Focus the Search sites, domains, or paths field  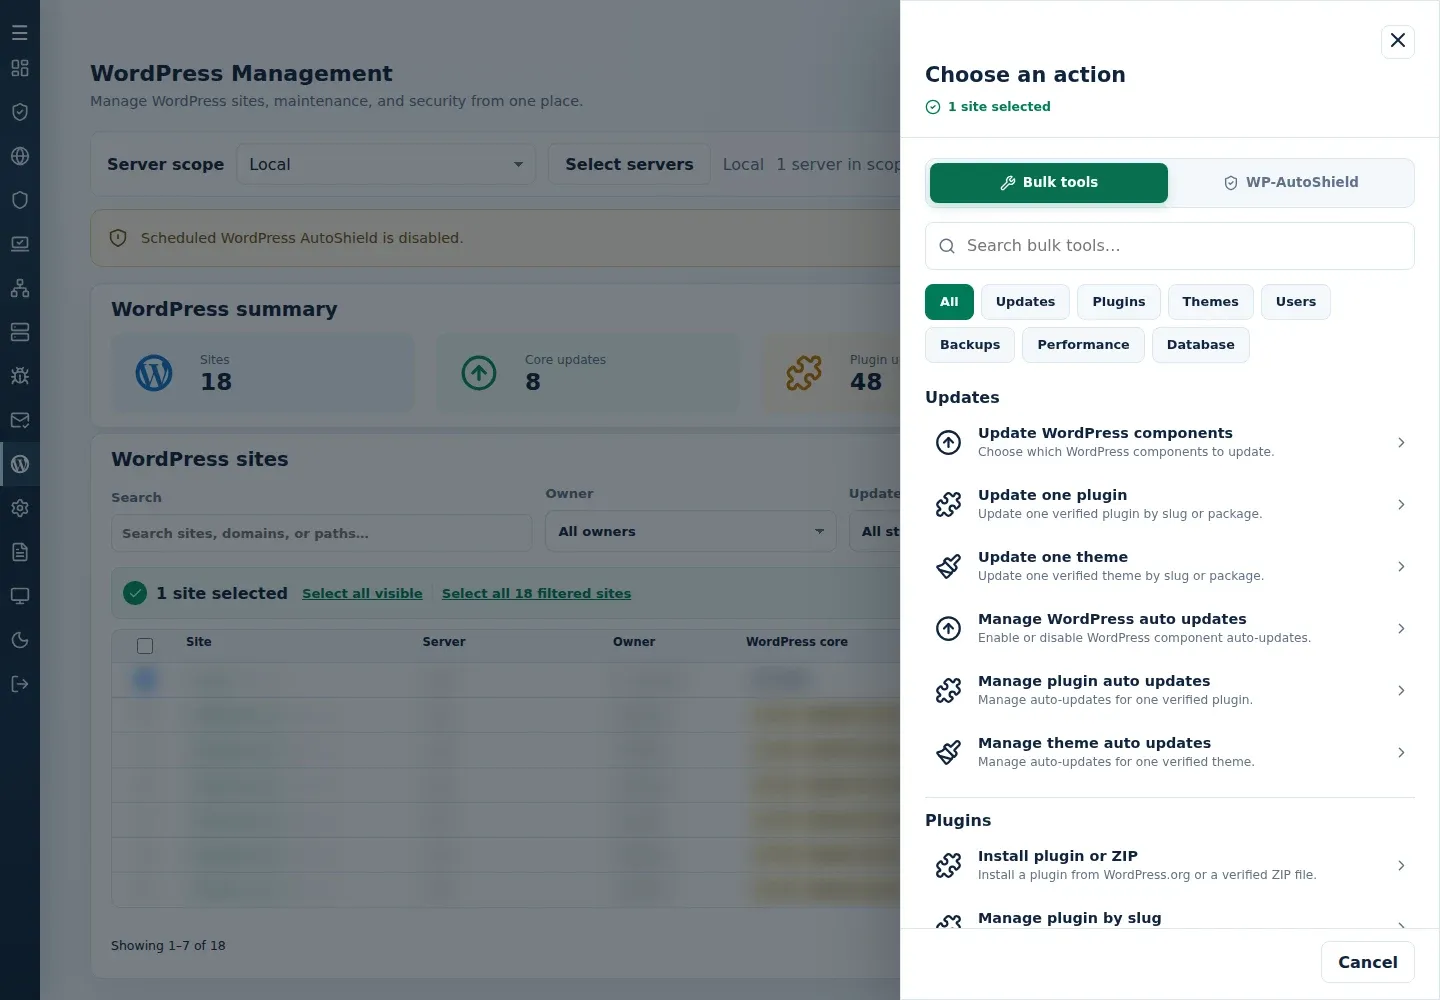pos(321,533)
